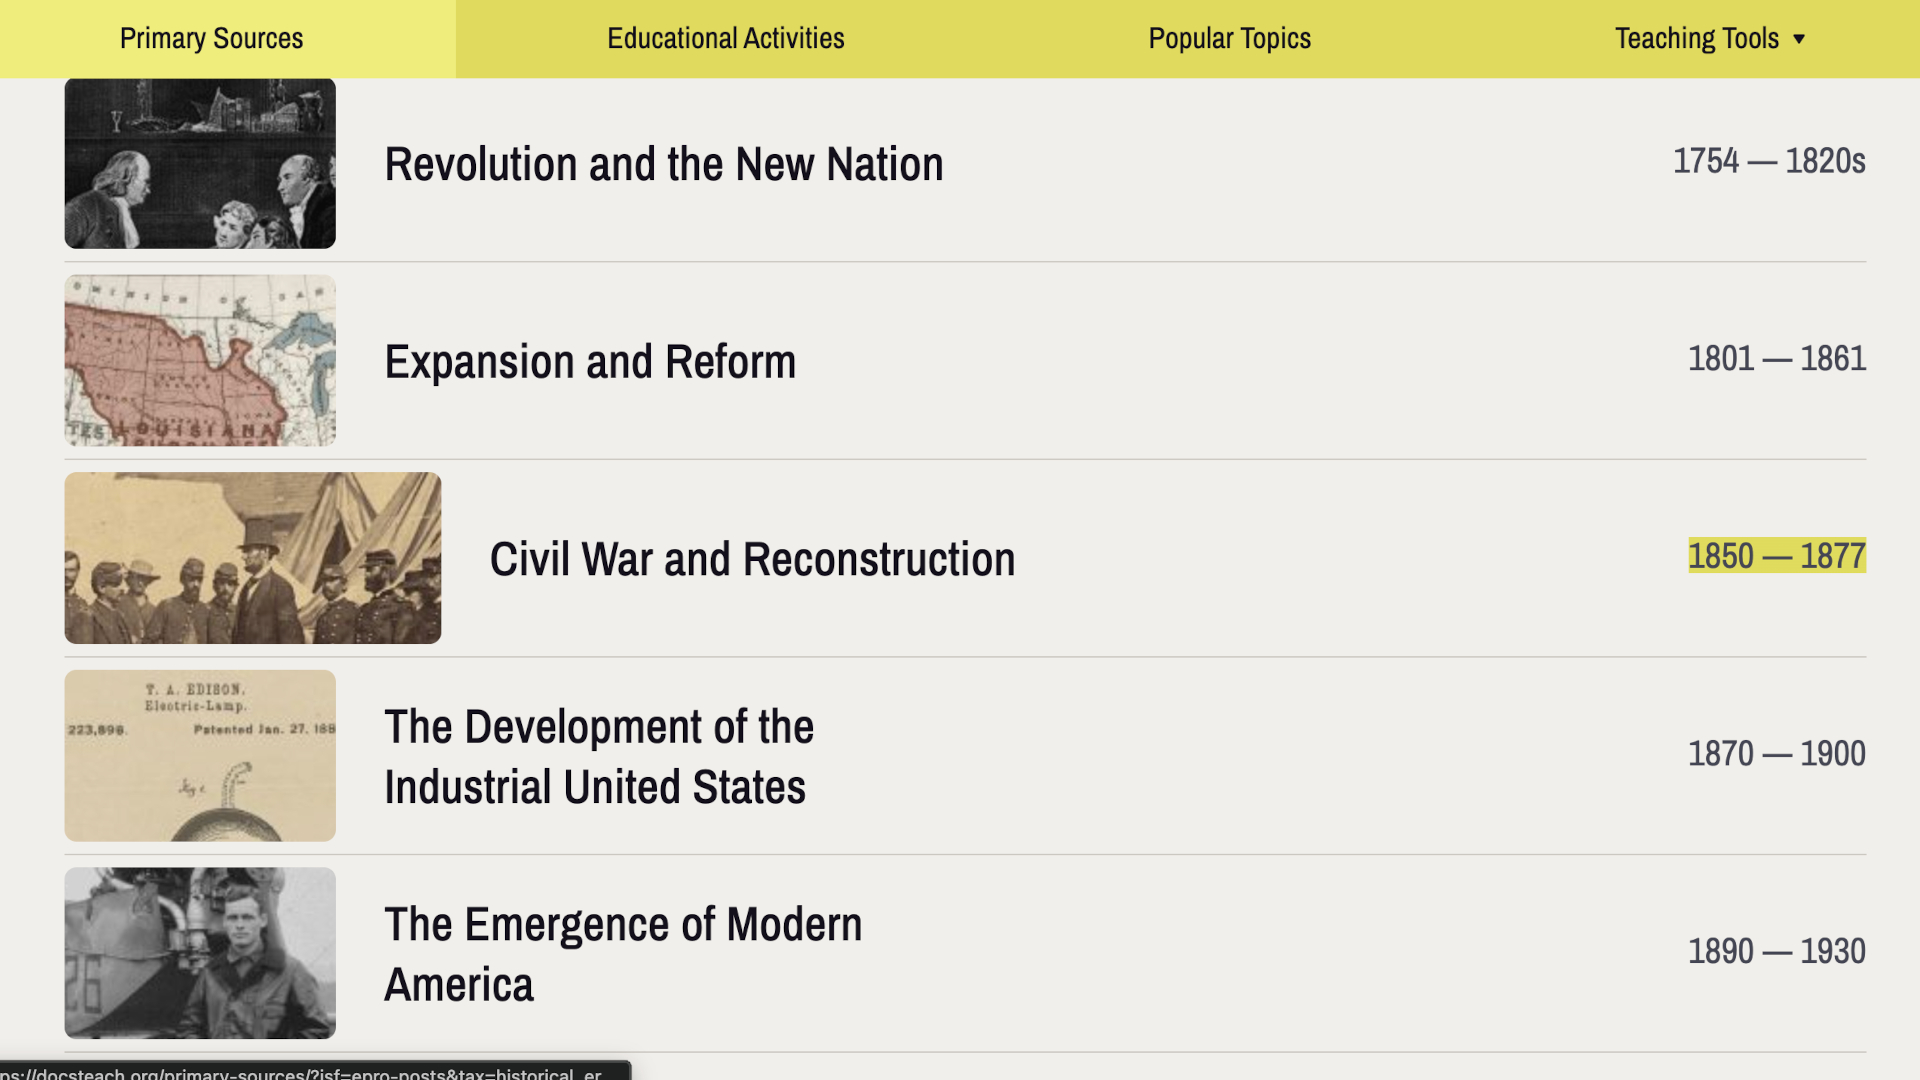This screenshot has height=1080, width=1920.
Task: Expand the Teaching Tools dropdown
Action: pyautogui.click(x=1697, y=38)
